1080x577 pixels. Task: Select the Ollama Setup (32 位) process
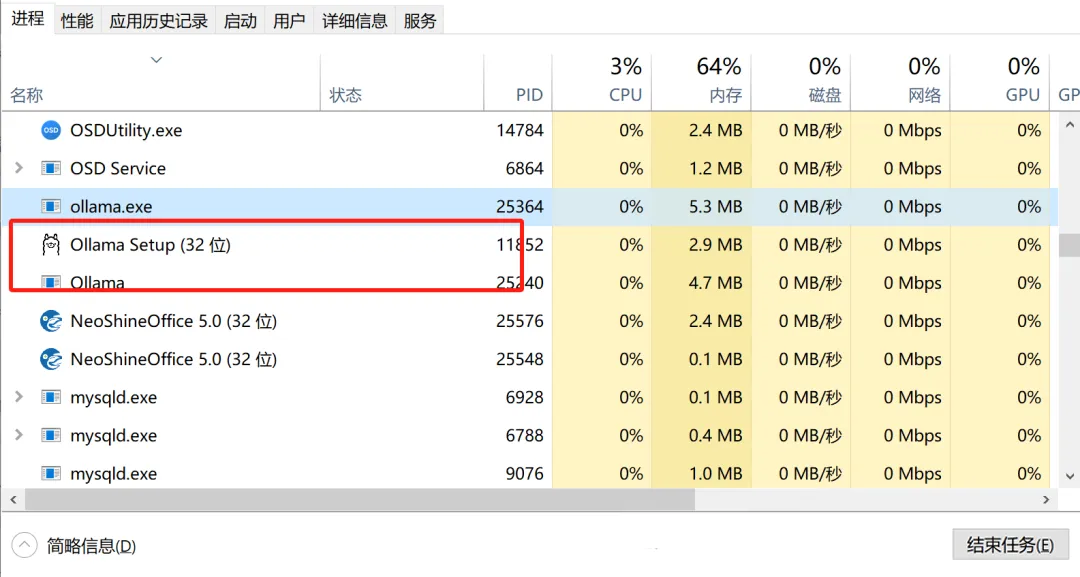click(150, 244)
